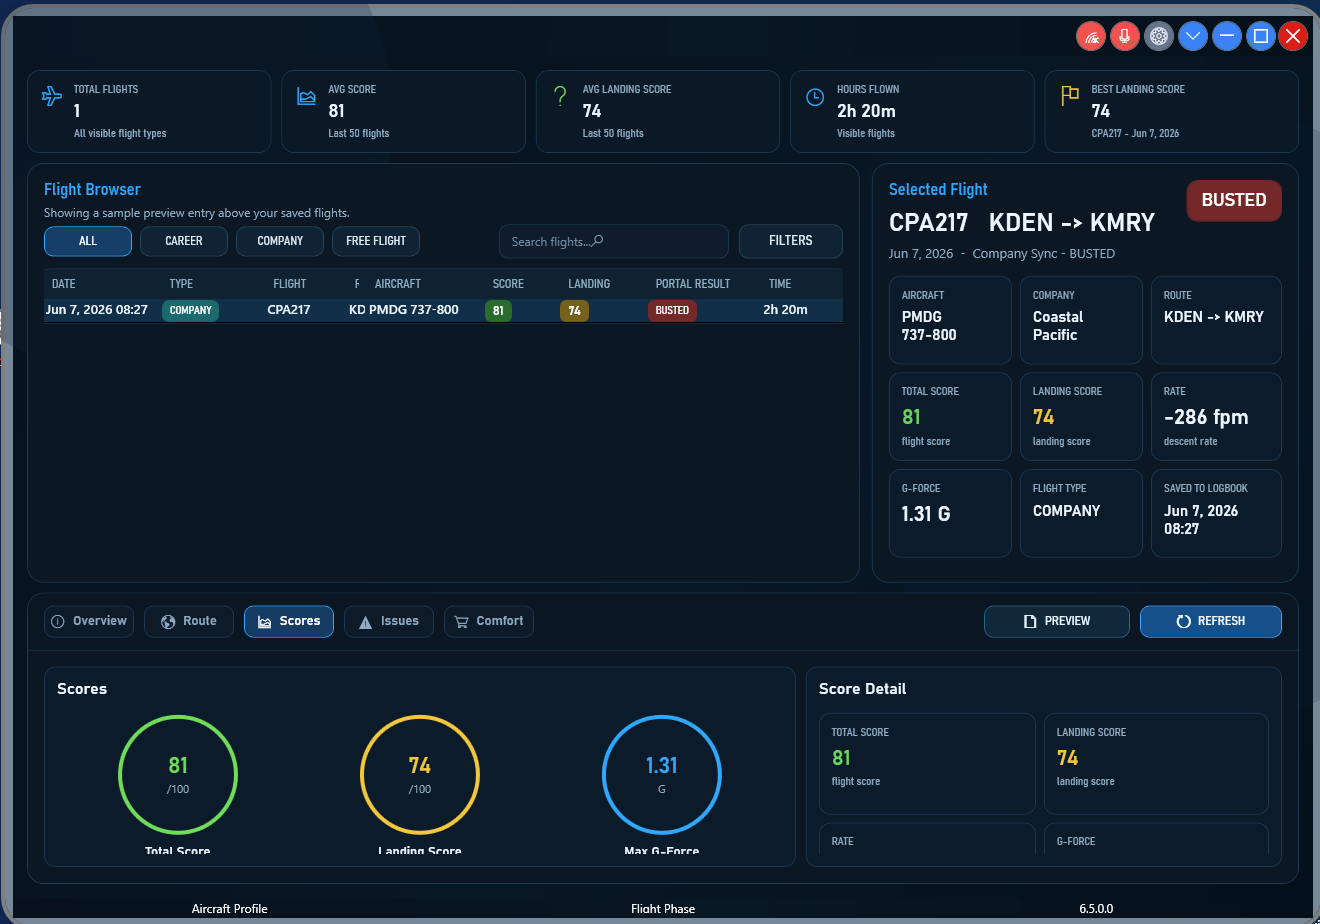Focus the Search flights field

[614, 241]
